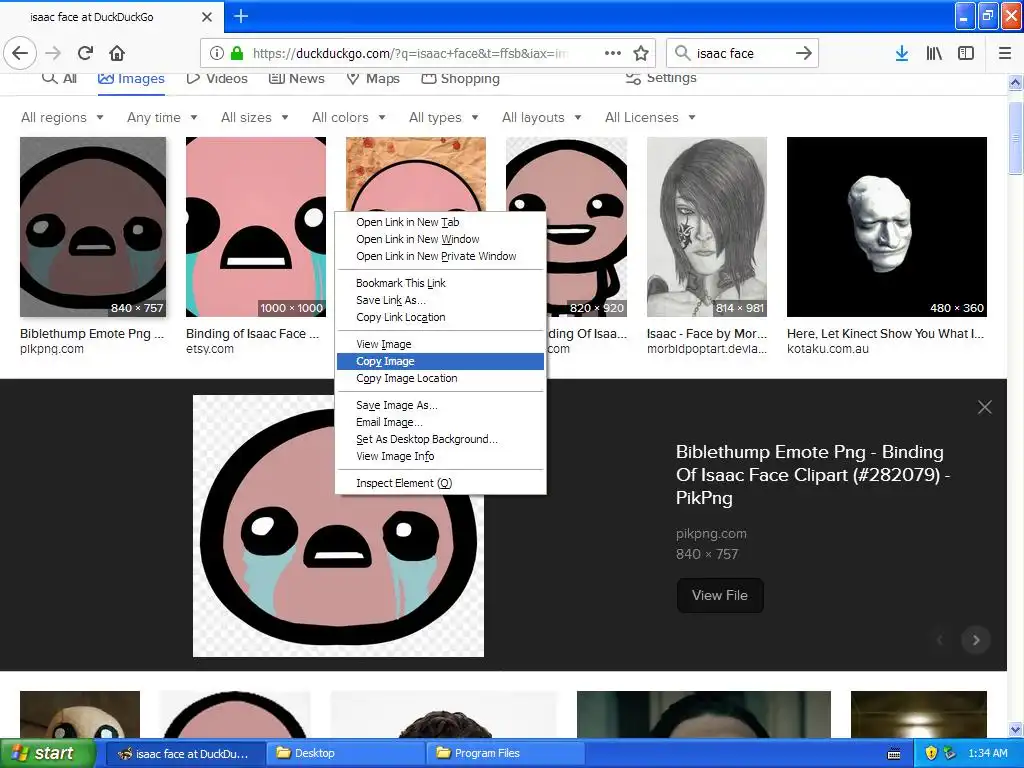Click the View File button
1024x768 pixels.
pyautogui.click(x=720, y=595)
